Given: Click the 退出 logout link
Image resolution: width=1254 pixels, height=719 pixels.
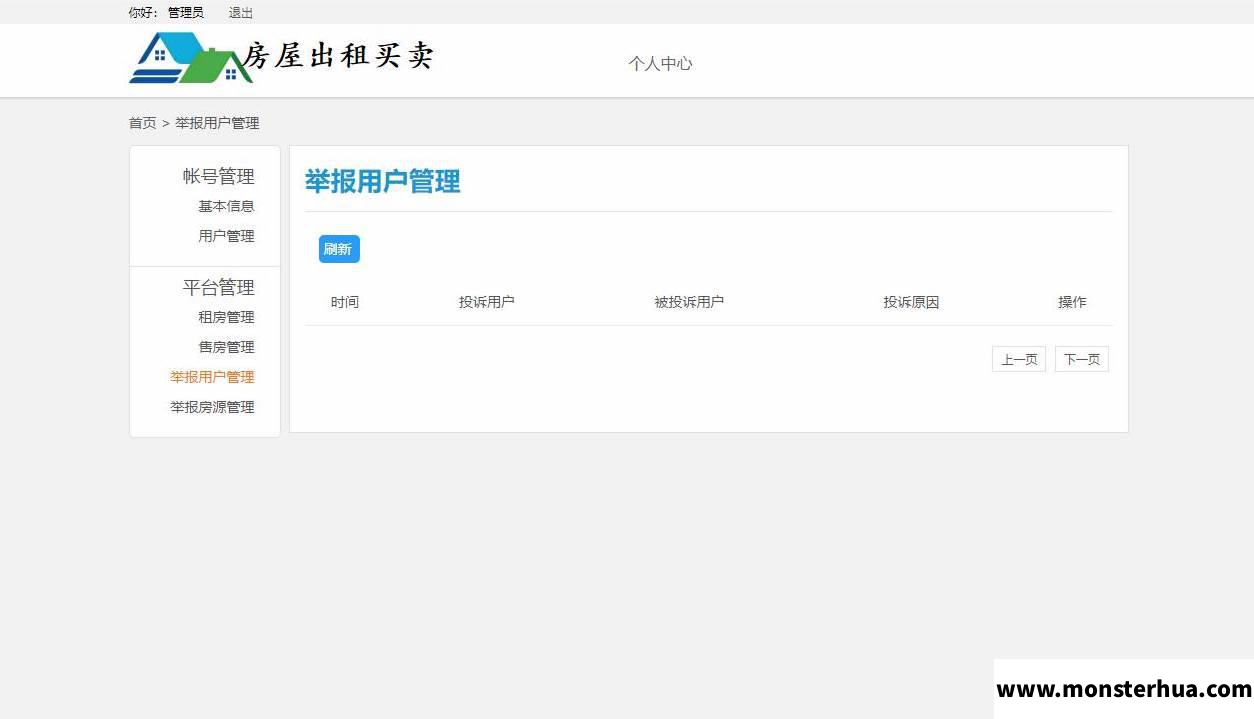Looking at the screenshot, I should [241, 13].
